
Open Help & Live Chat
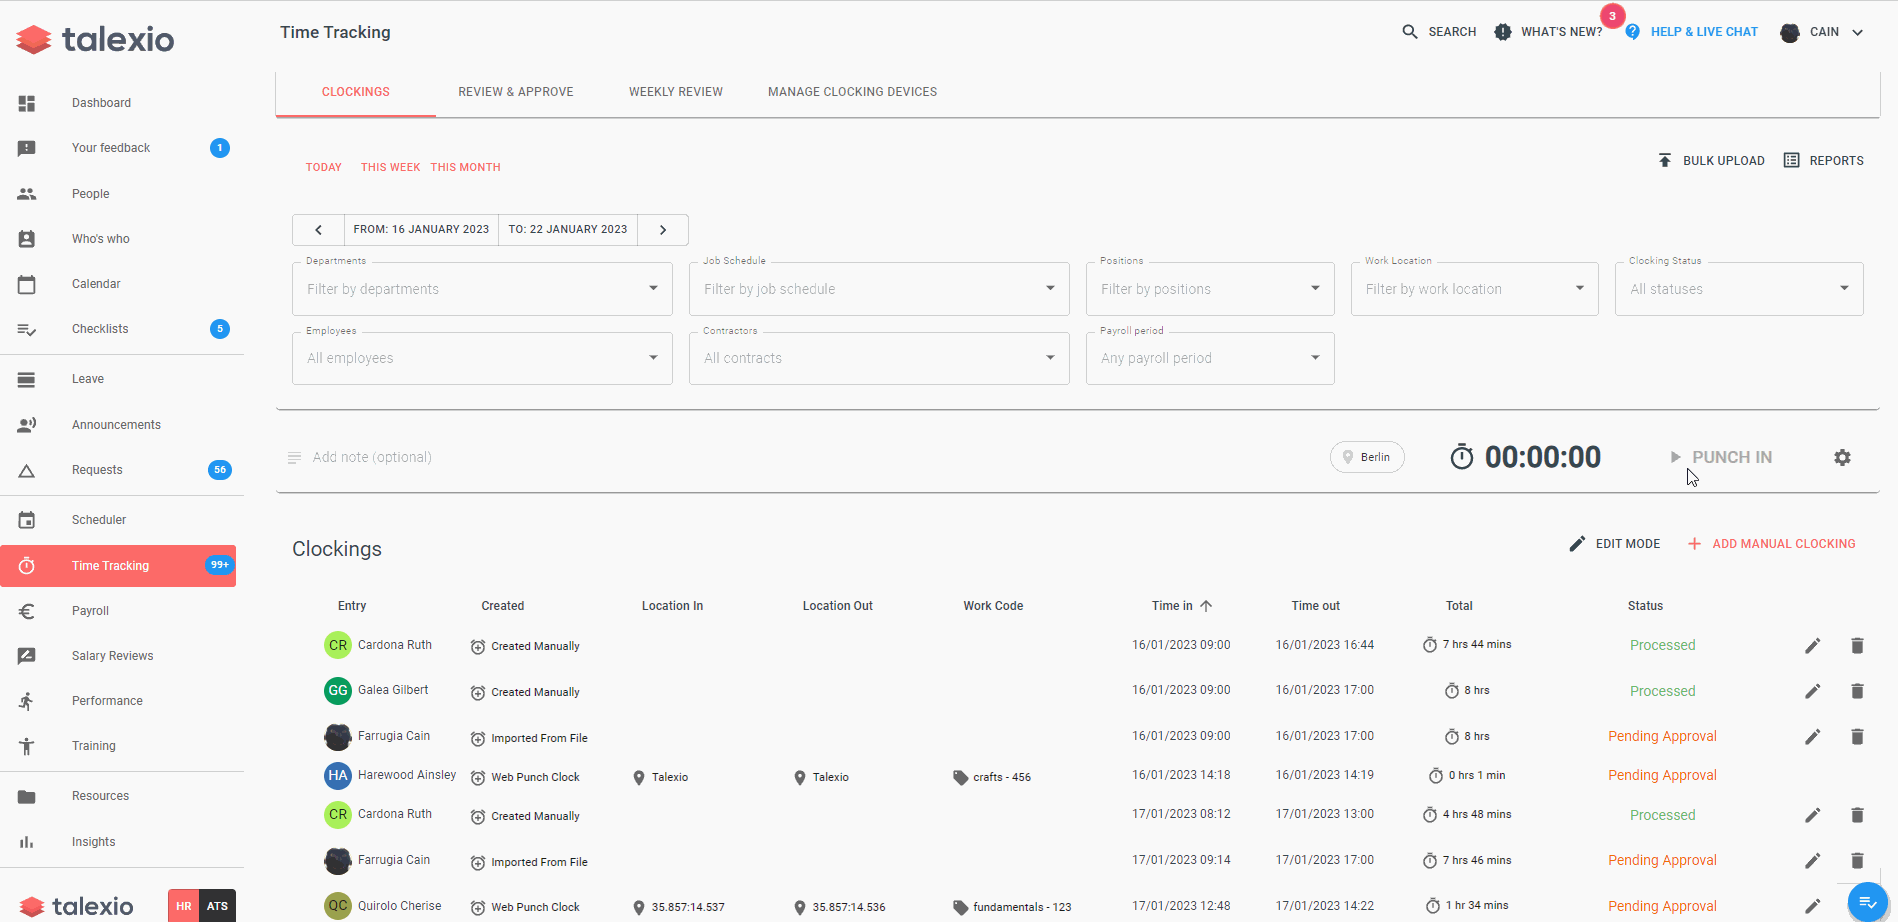pos(1703,31)
